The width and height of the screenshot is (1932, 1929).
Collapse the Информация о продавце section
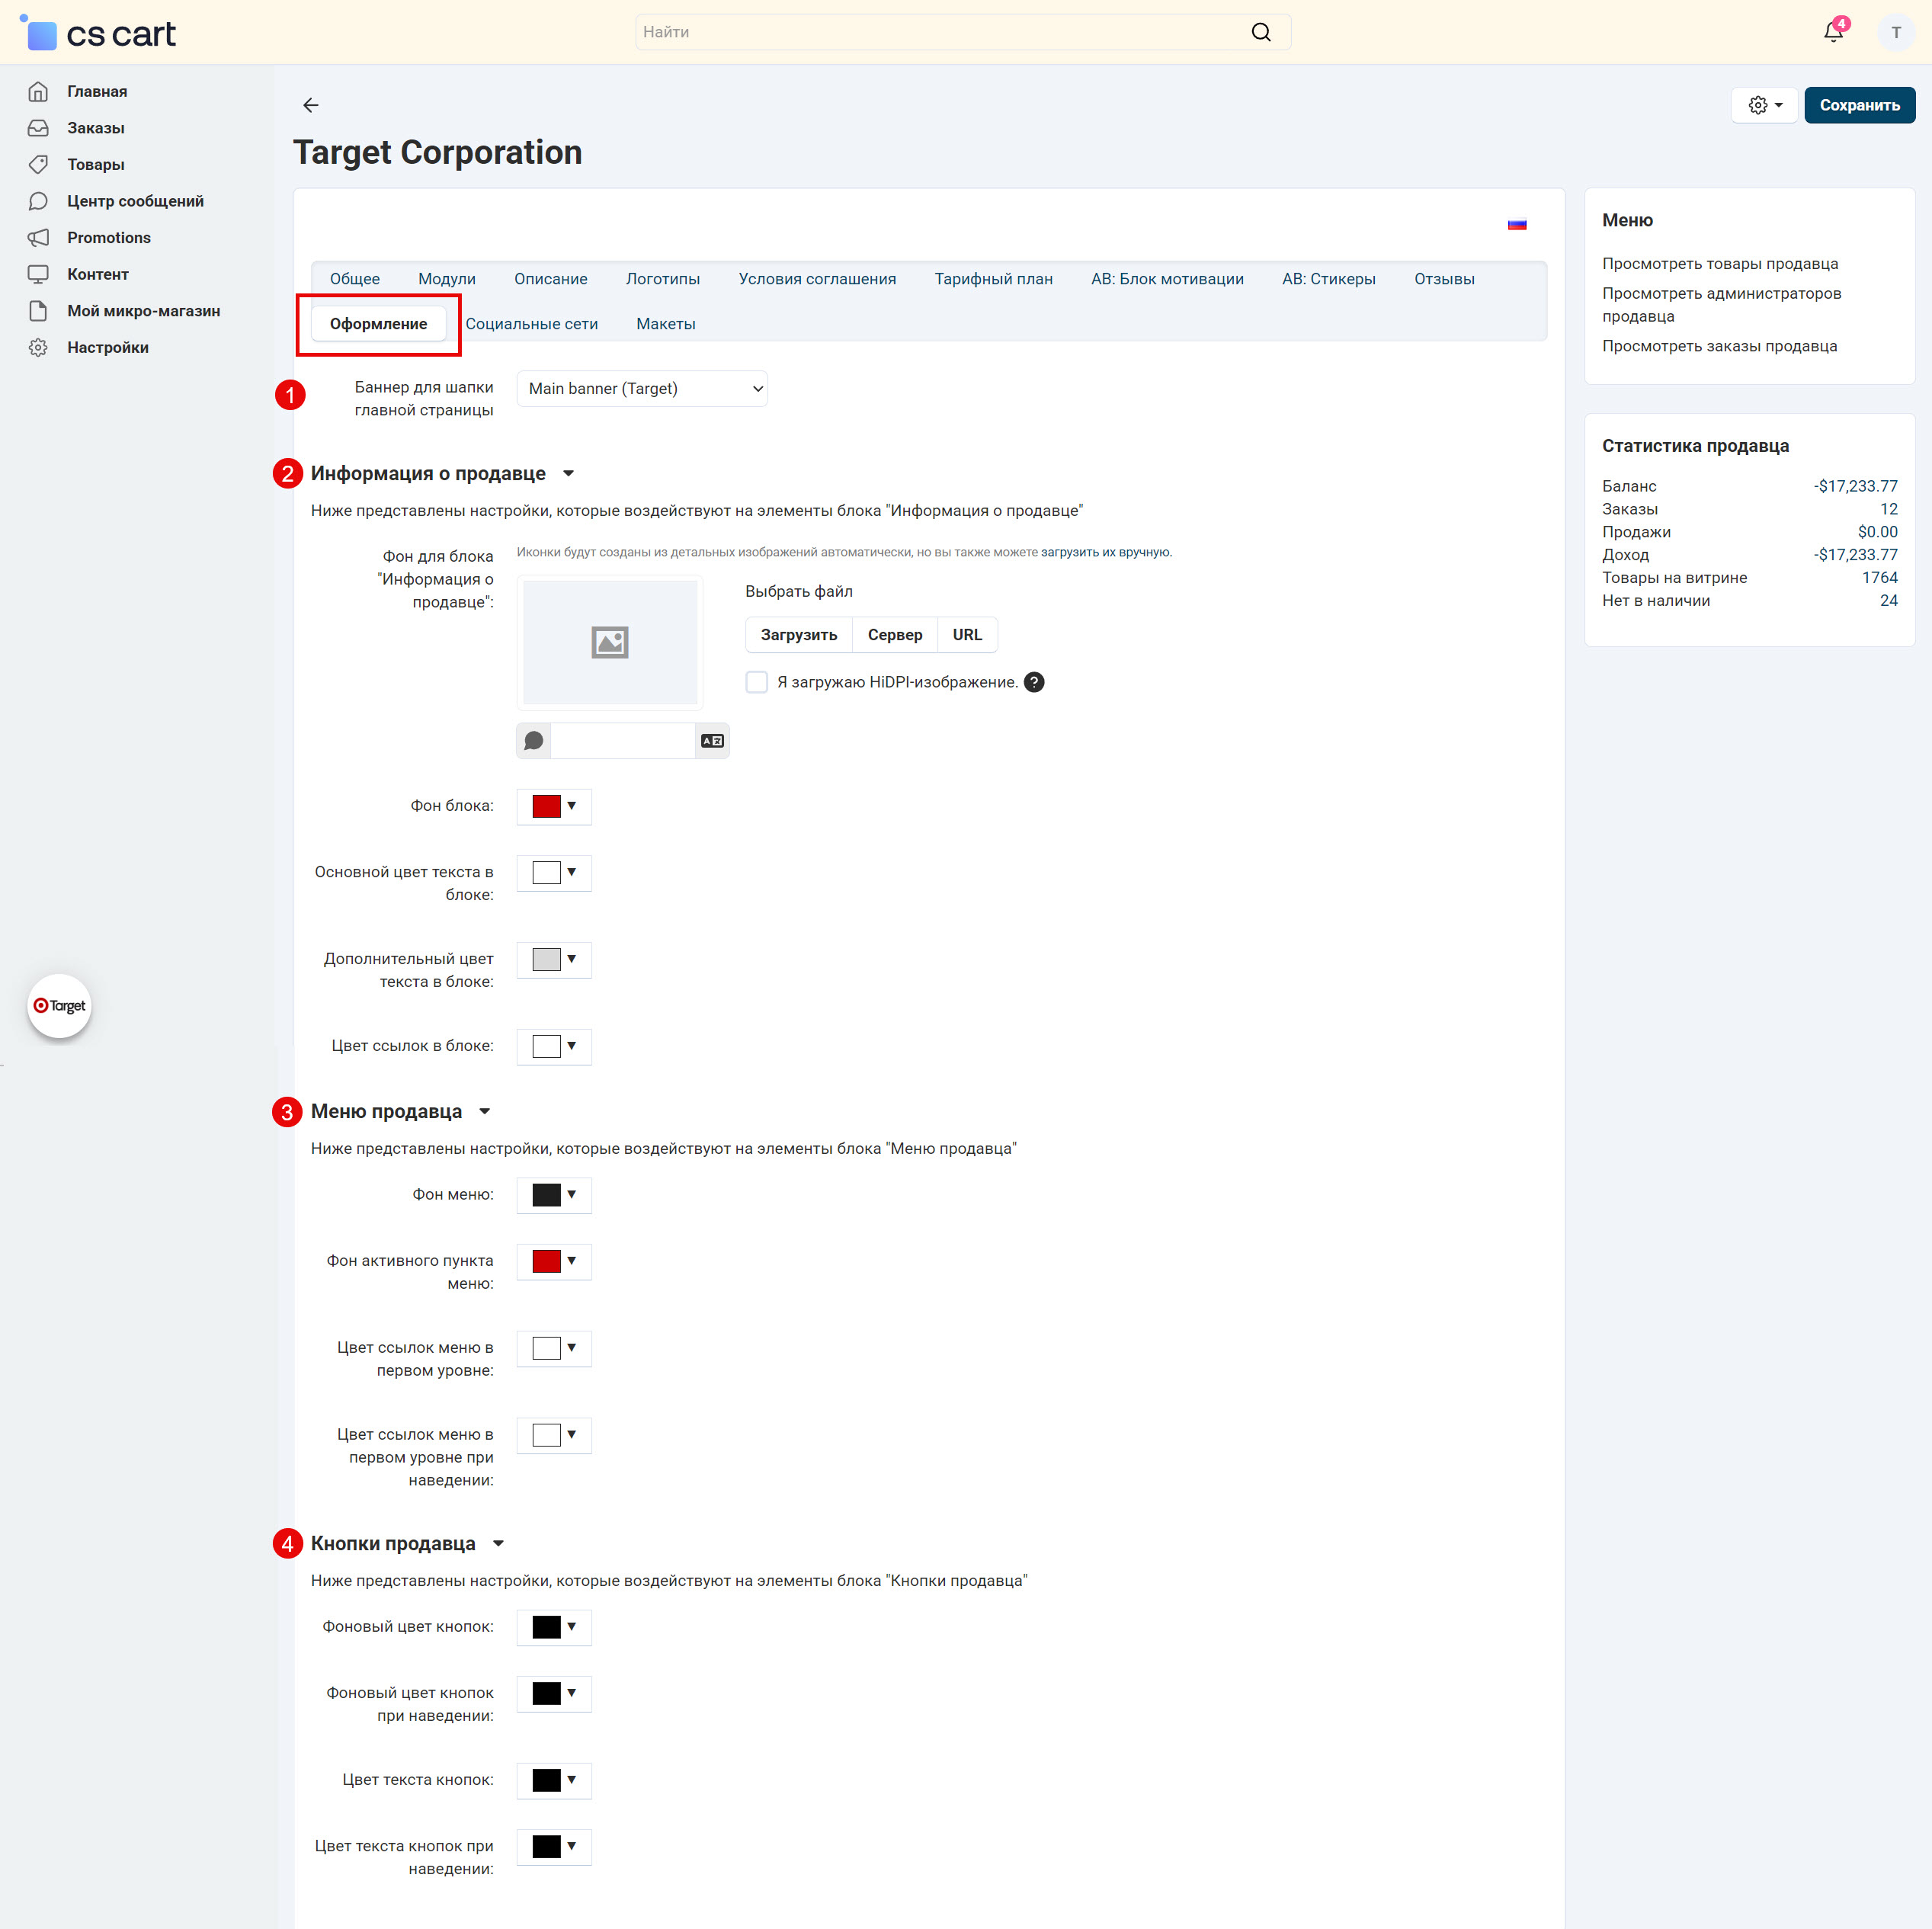(568, 474)
